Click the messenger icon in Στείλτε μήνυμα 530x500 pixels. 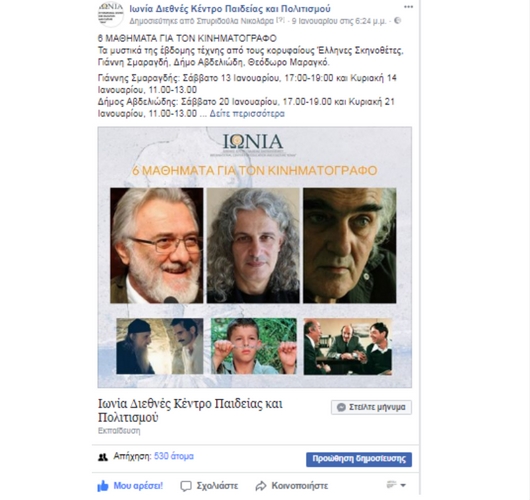pyautogui.click(x=341, y=407)
